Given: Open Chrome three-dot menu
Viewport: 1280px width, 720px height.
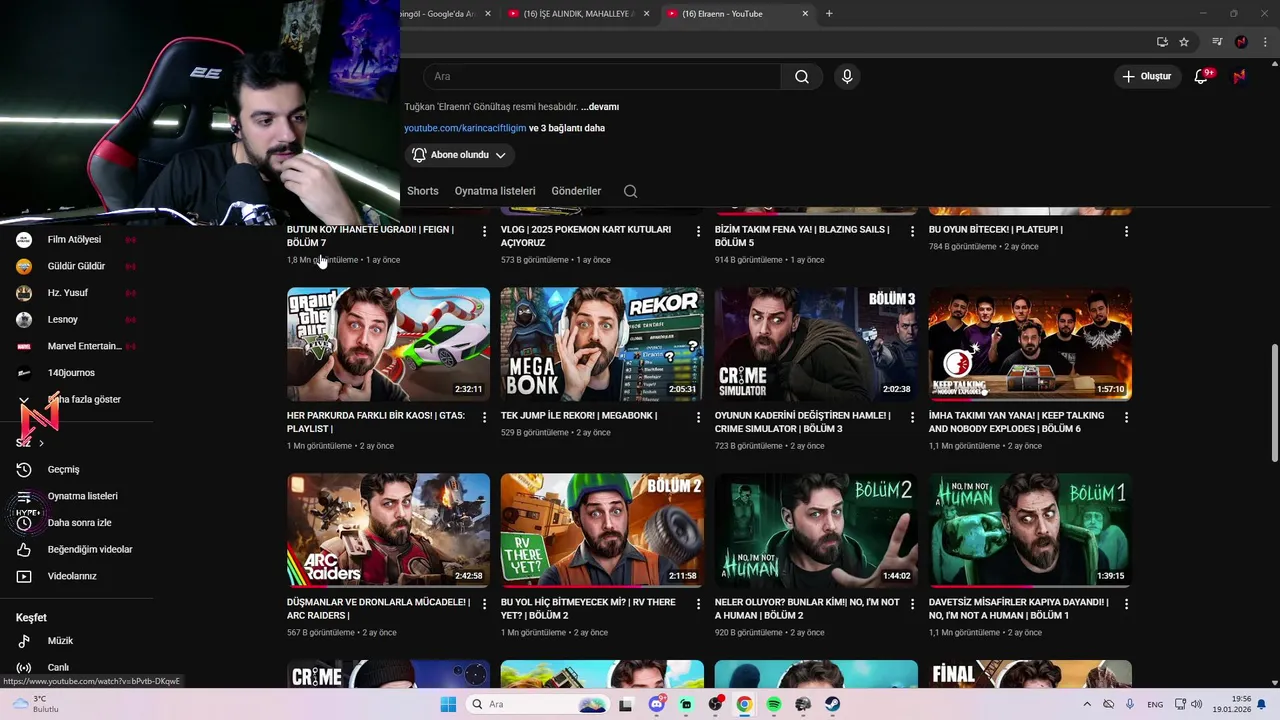Looking at the screenshot, I should [1263, 42].
